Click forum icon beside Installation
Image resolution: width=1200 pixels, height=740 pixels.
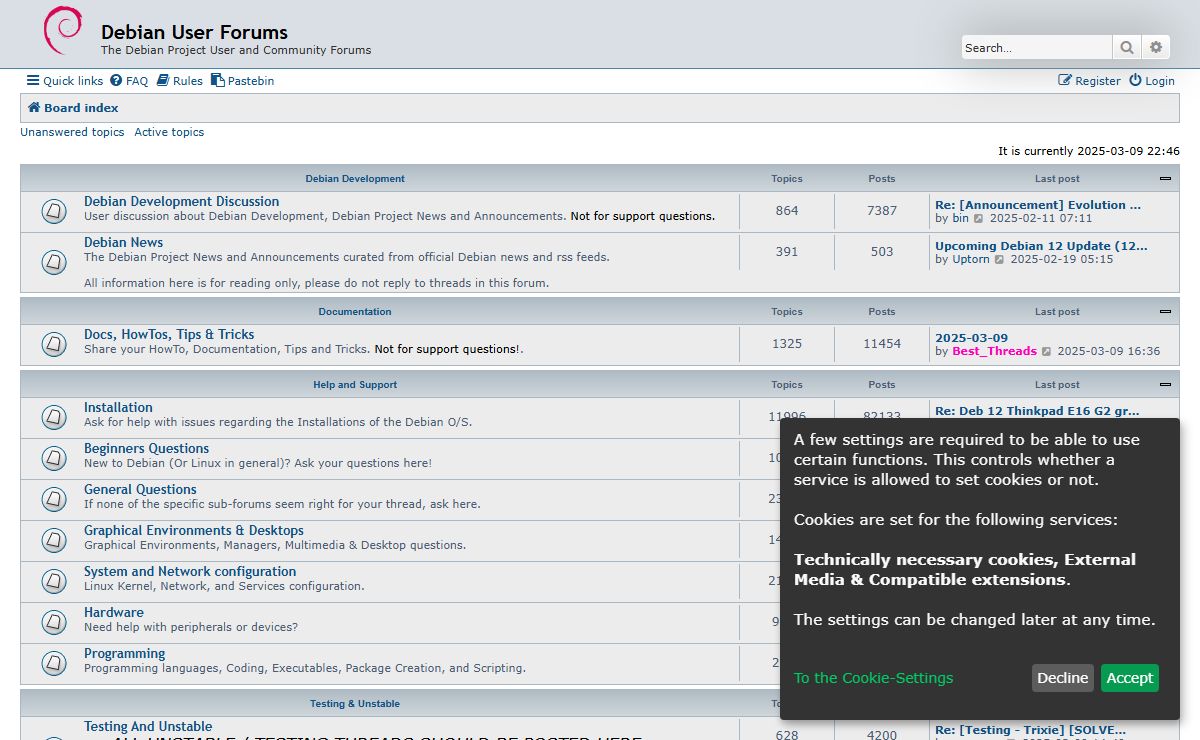click(54, 417)
